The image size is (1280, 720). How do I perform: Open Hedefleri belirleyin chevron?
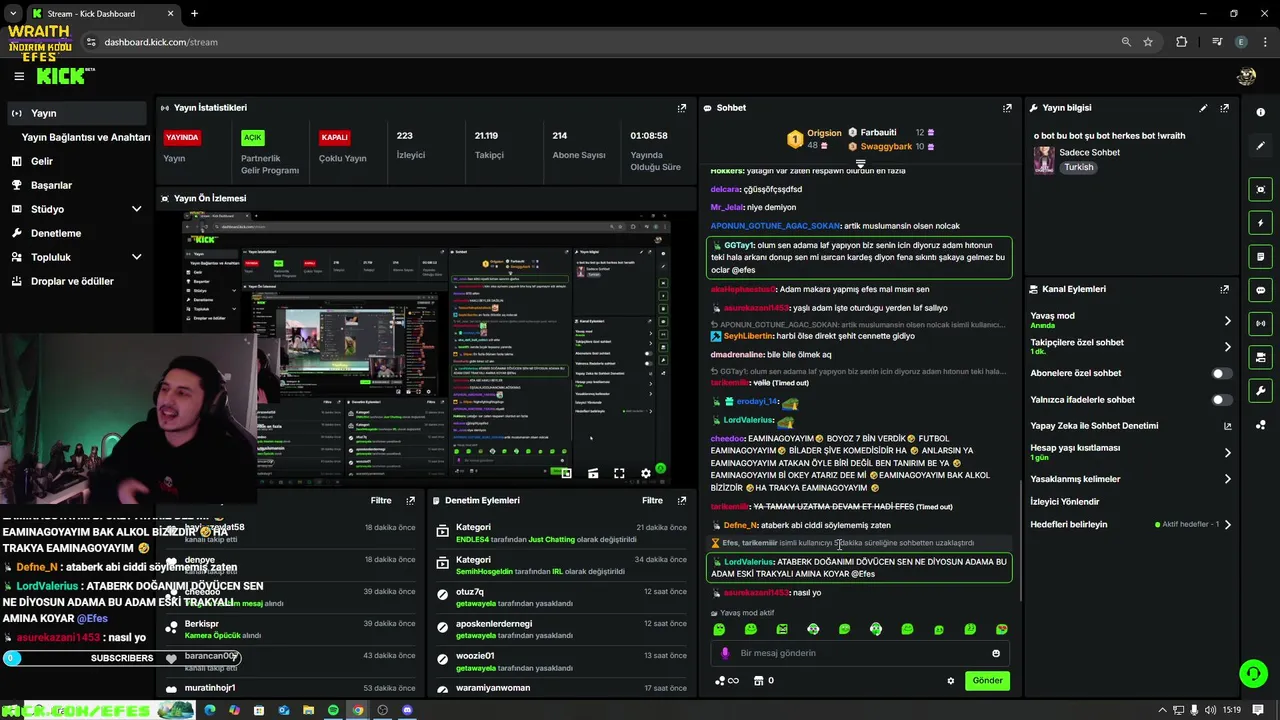click(1227, 524)
